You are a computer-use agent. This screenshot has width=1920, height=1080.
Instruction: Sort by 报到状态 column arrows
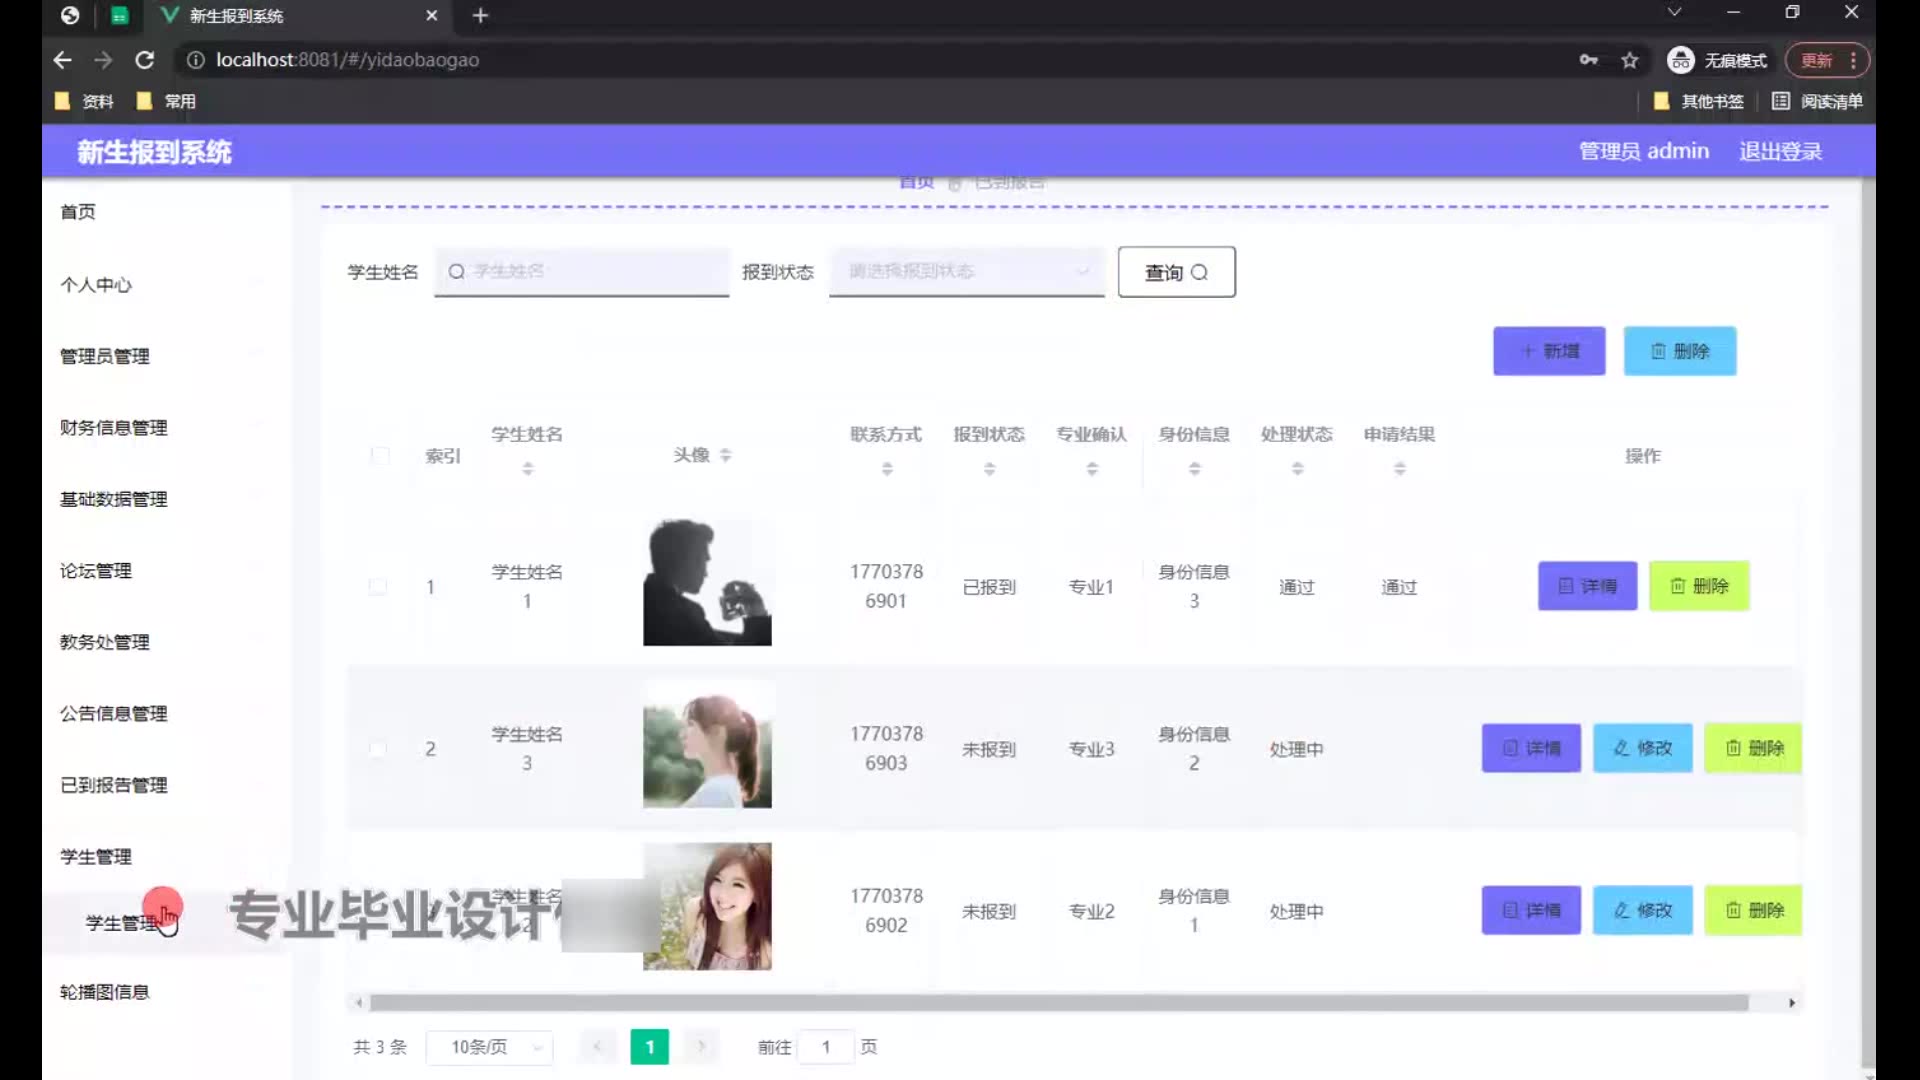[989, 468]
